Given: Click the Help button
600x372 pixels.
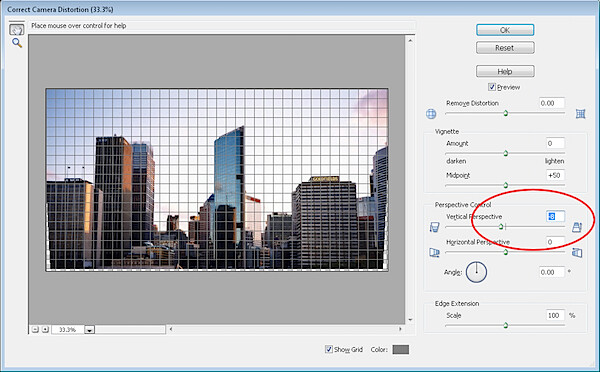Looking at the screenshot, I should point(505,71).
